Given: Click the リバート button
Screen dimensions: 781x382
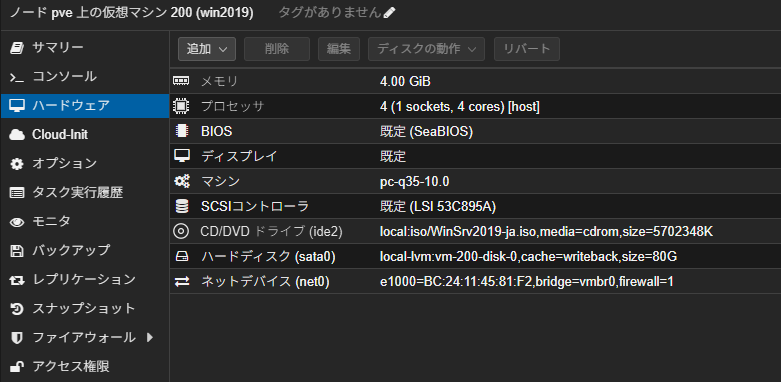Looking at the screenshot, I should [x=526, y=49].
